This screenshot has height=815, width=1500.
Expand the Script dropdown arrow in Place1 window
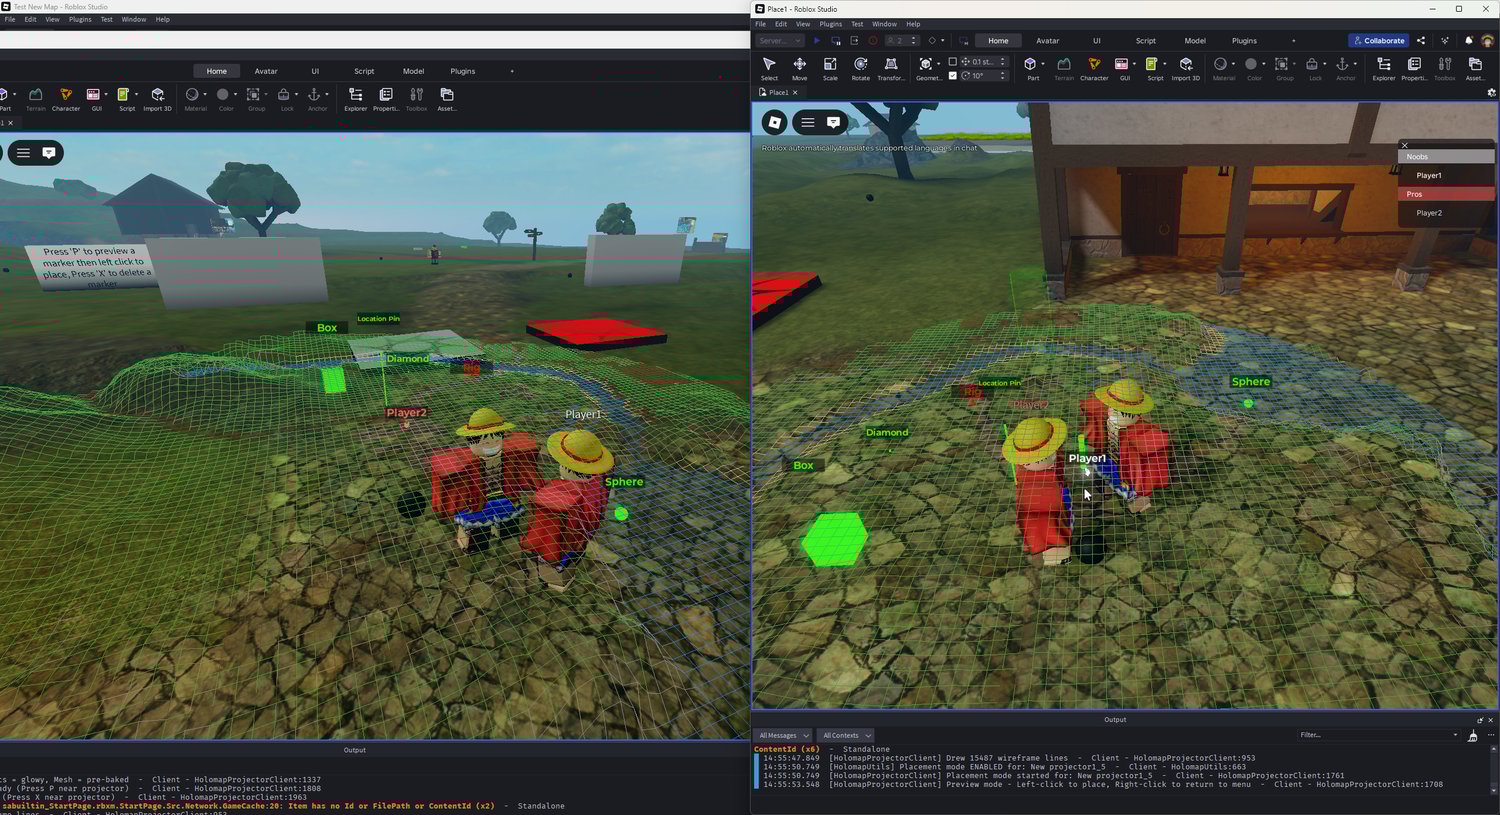[1165, 64]
